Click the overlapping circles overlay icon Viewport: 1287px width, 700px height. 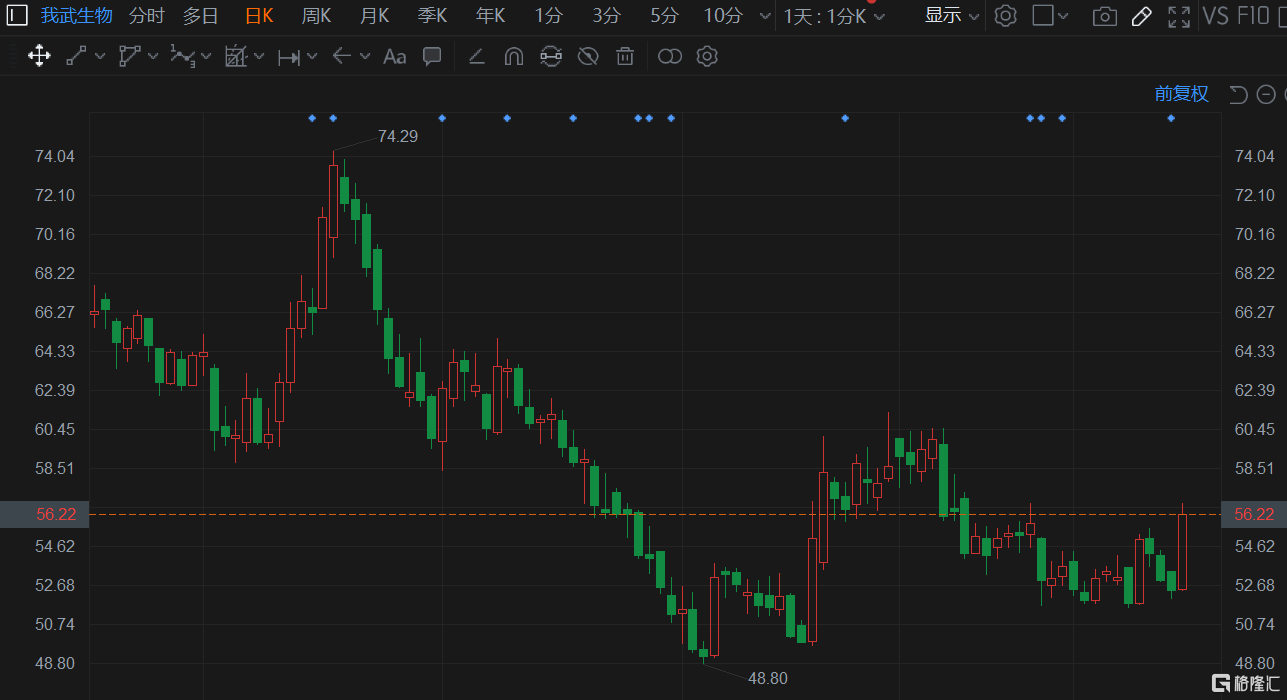click(670, 57)
